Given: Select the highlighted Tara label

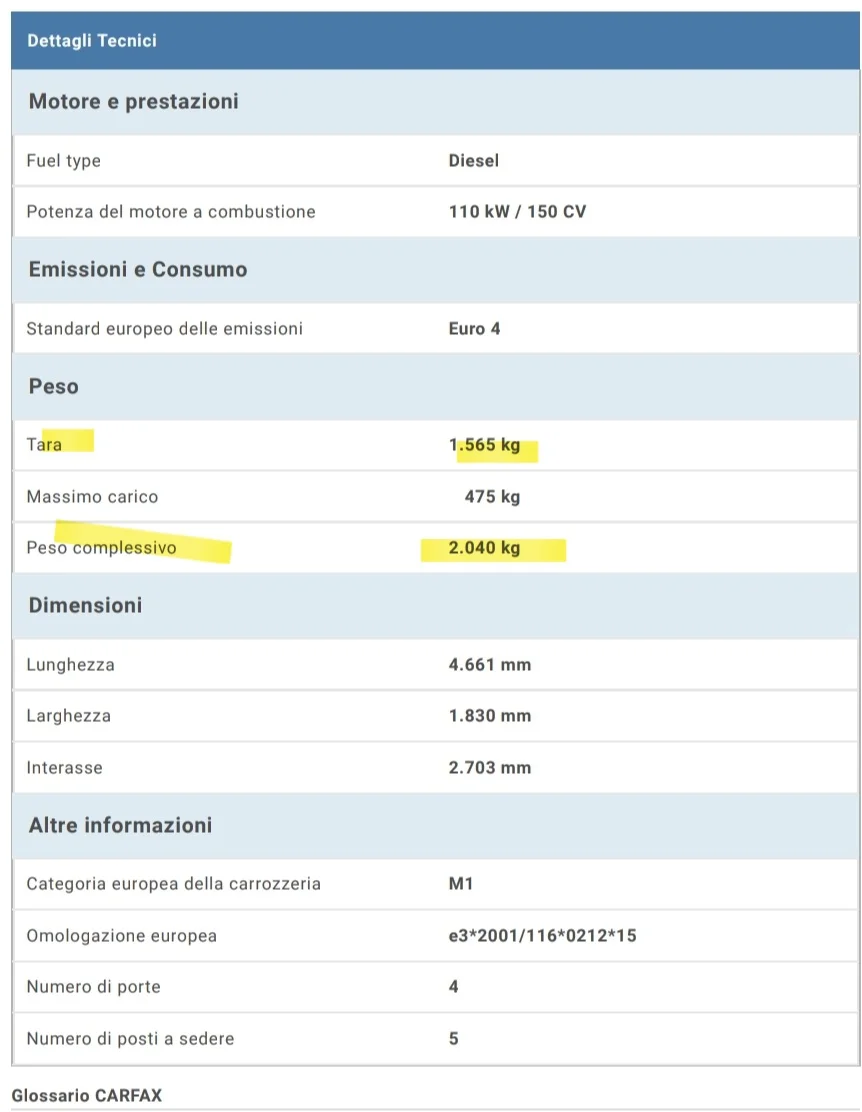Looking at the screenshot, I should [45, 444].
